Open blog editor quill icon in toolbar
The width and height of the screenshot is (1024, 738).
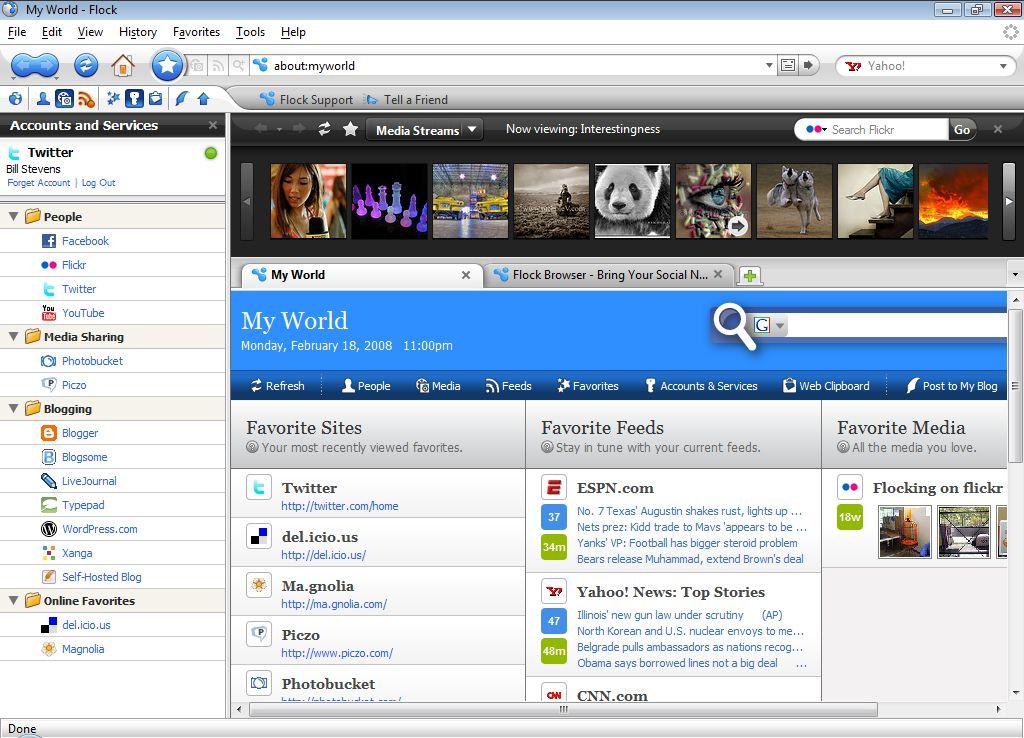[x=182, y=99]
